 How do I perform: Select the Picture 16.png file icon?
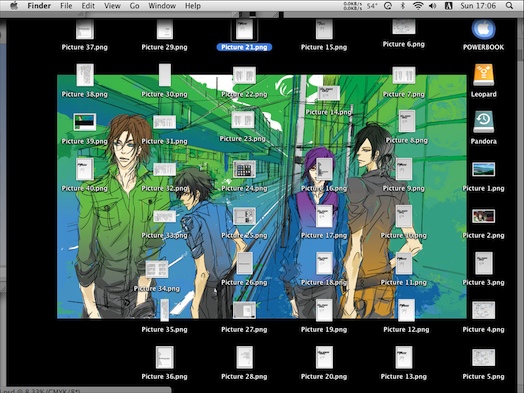point(324,169)
